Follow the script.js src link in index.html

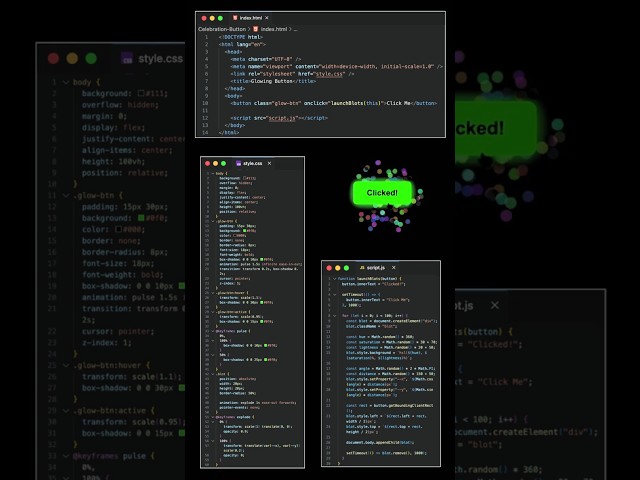click(x=282, y=118)
